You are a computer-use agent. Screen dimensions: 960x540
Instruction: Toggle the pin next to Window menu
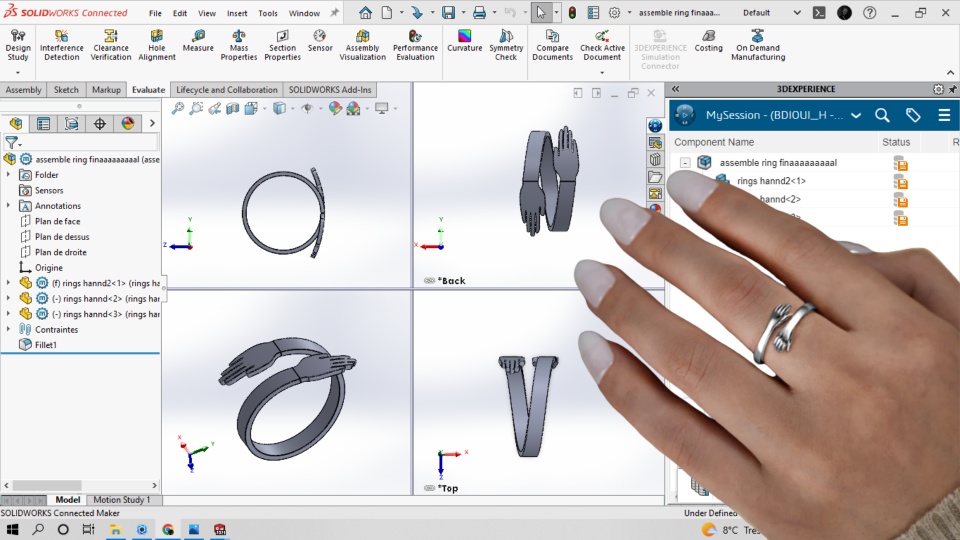(x=334, y=12)
